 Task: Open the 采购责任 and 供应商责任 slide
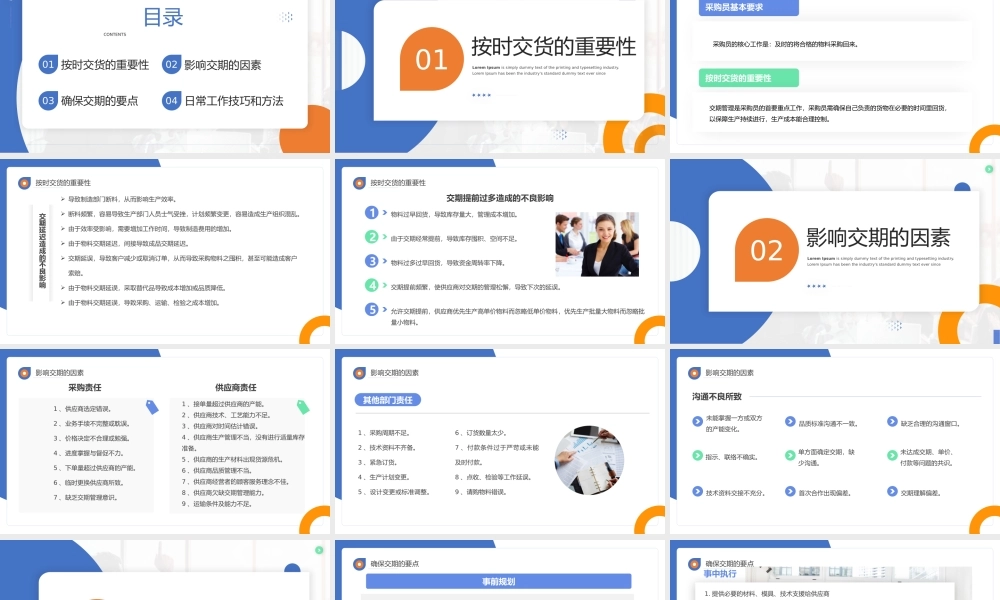tap(165, 441)
